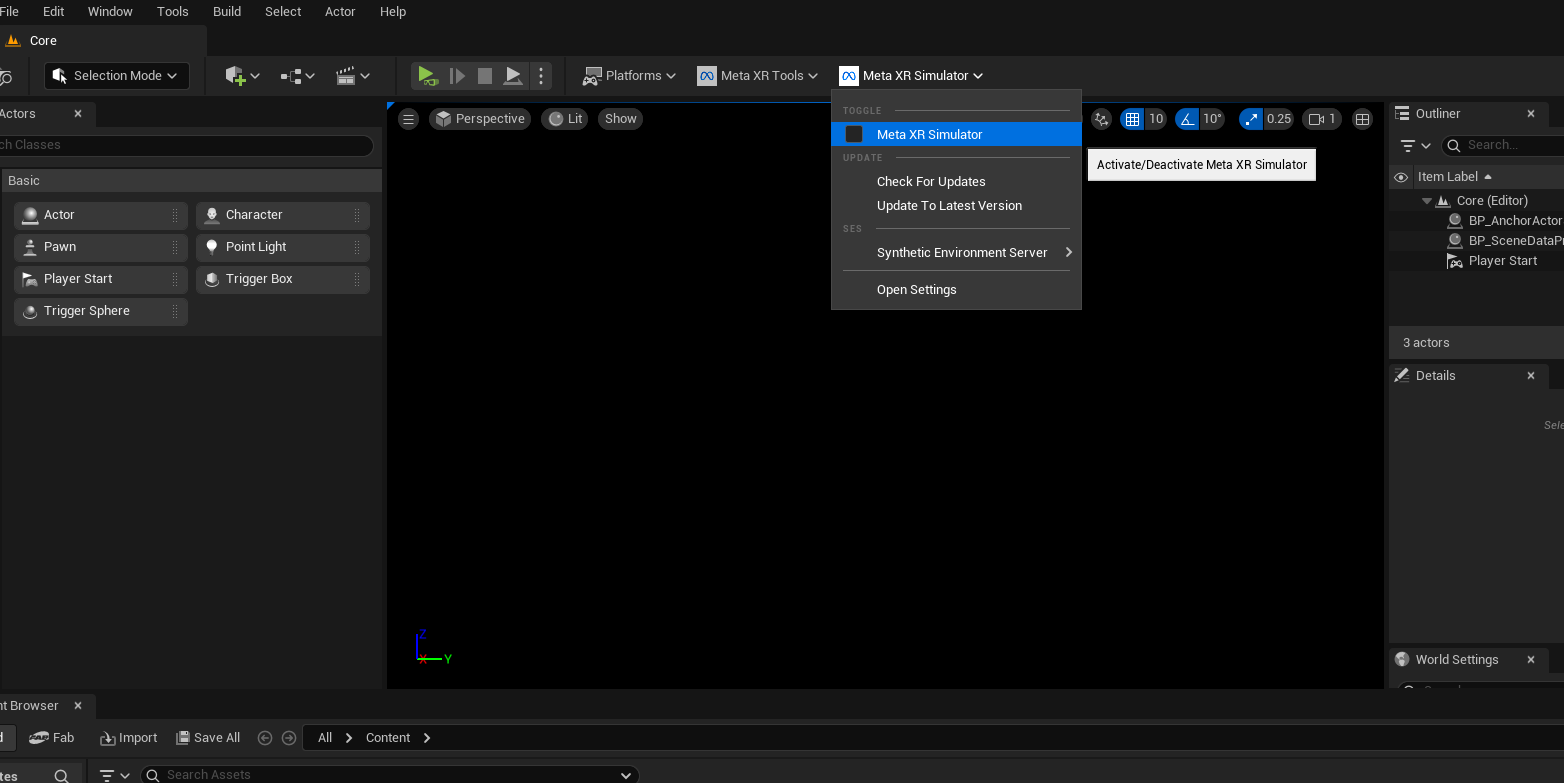Open the Edit menu
The width and height of the screenshot is (1564, 783).
tap(54, 11)
